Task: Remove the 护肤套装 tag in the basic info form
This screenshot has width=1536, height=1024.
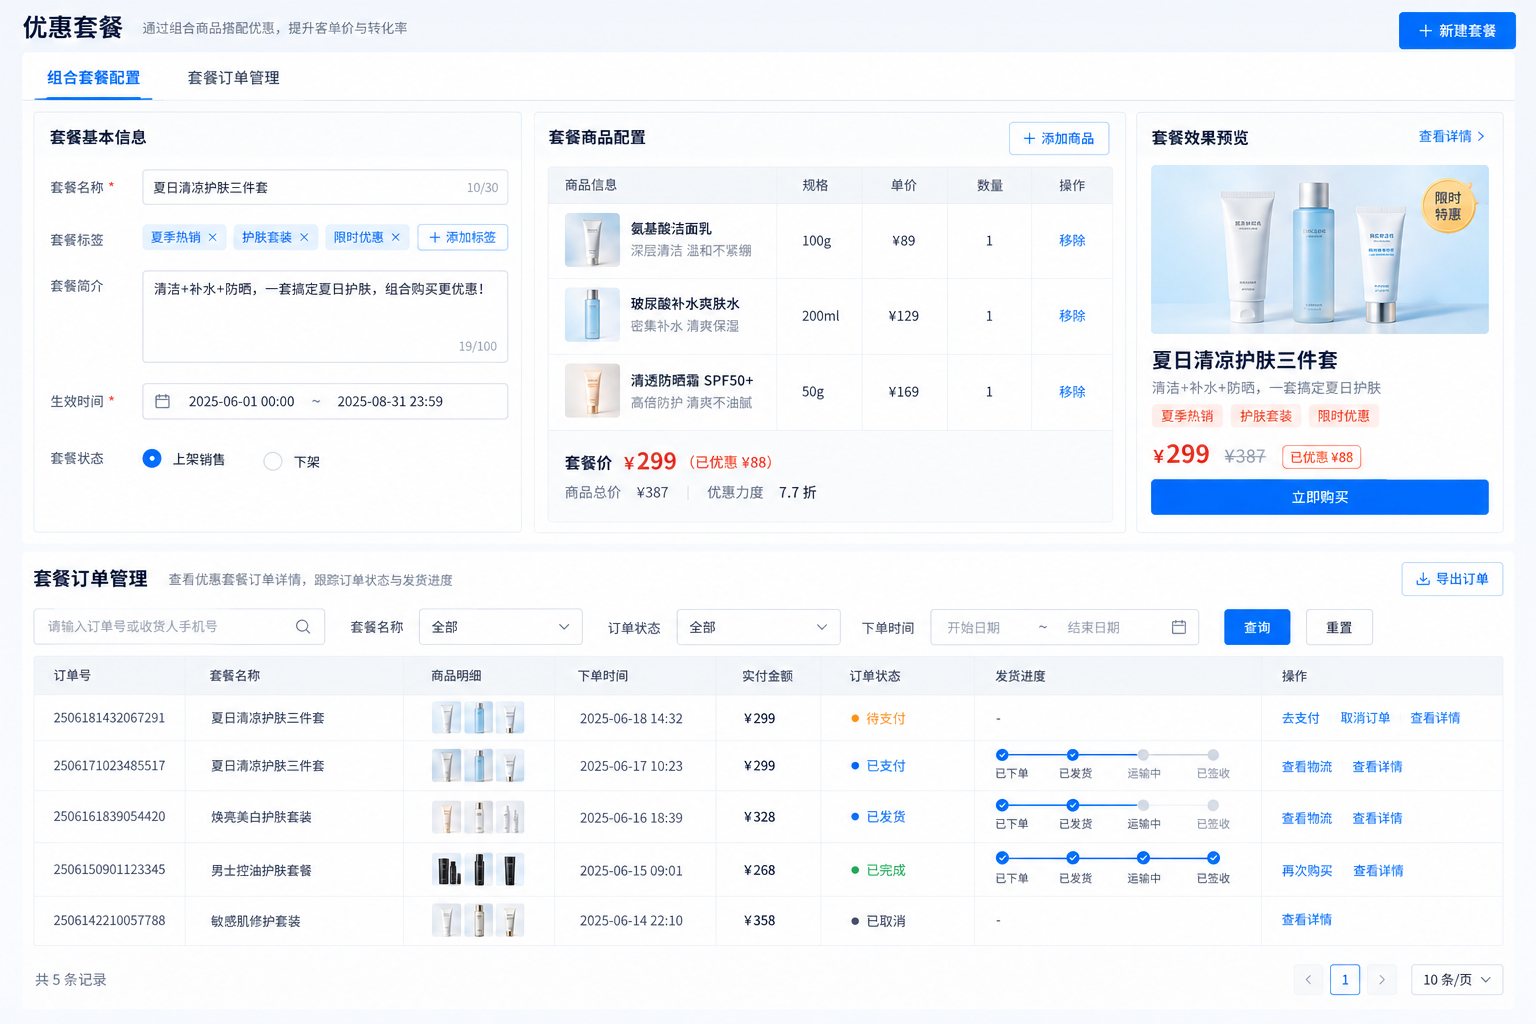Action: click(x=304, y=237)
